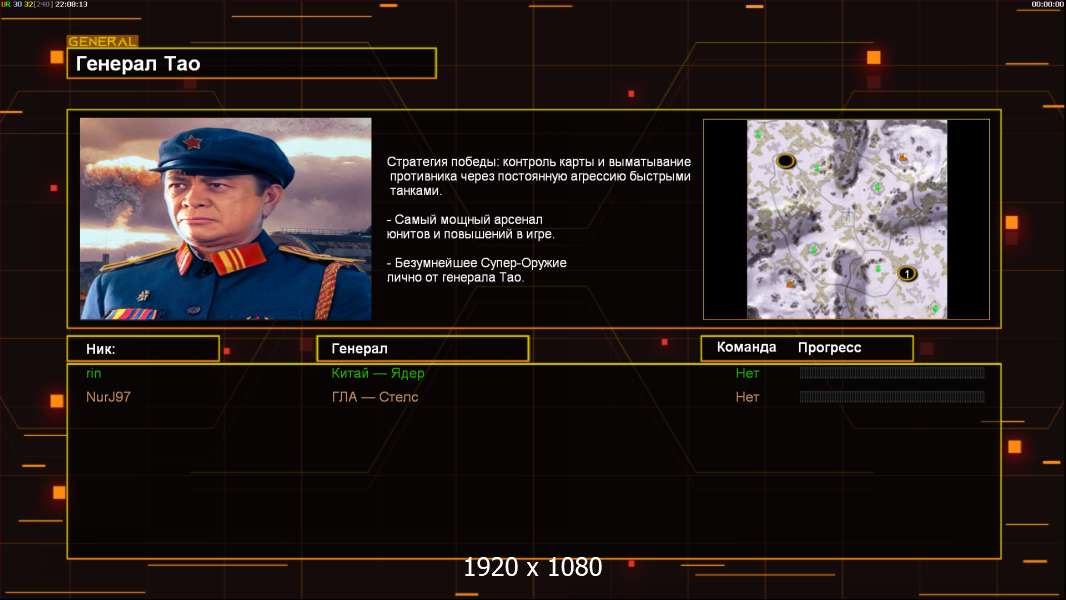The width and height of the screenshot is (1066, 600).
Task: Click the "Команда" column header
Action: pyautogui.click(x=746, y=347)
